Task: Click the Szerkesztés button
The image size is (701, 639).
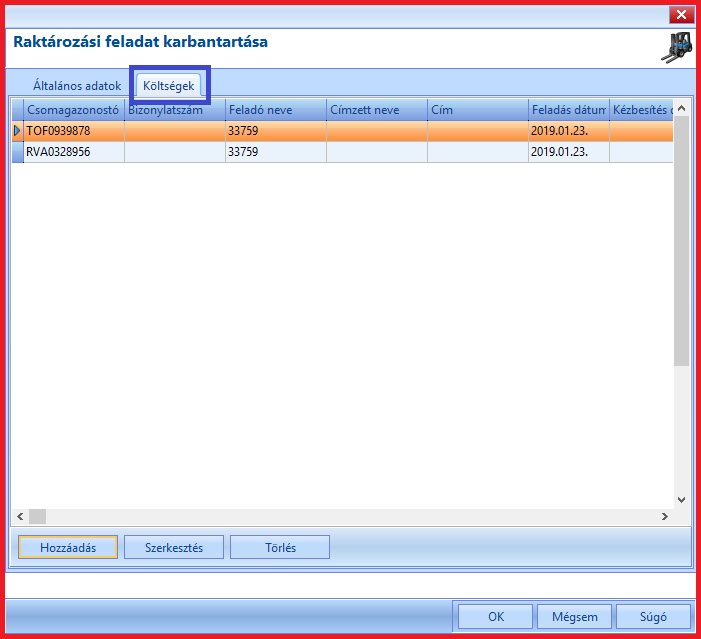Action: click(174, 547)
